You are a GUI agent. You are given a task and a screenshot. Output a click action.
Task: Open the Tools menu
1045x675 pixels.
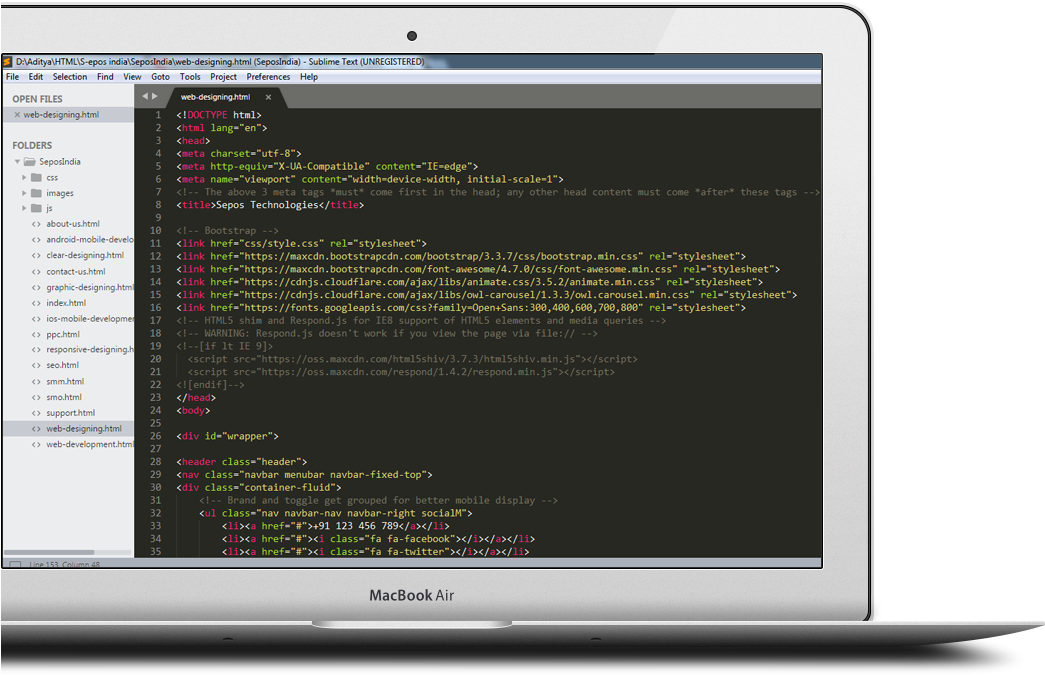(x=190, y=77)
